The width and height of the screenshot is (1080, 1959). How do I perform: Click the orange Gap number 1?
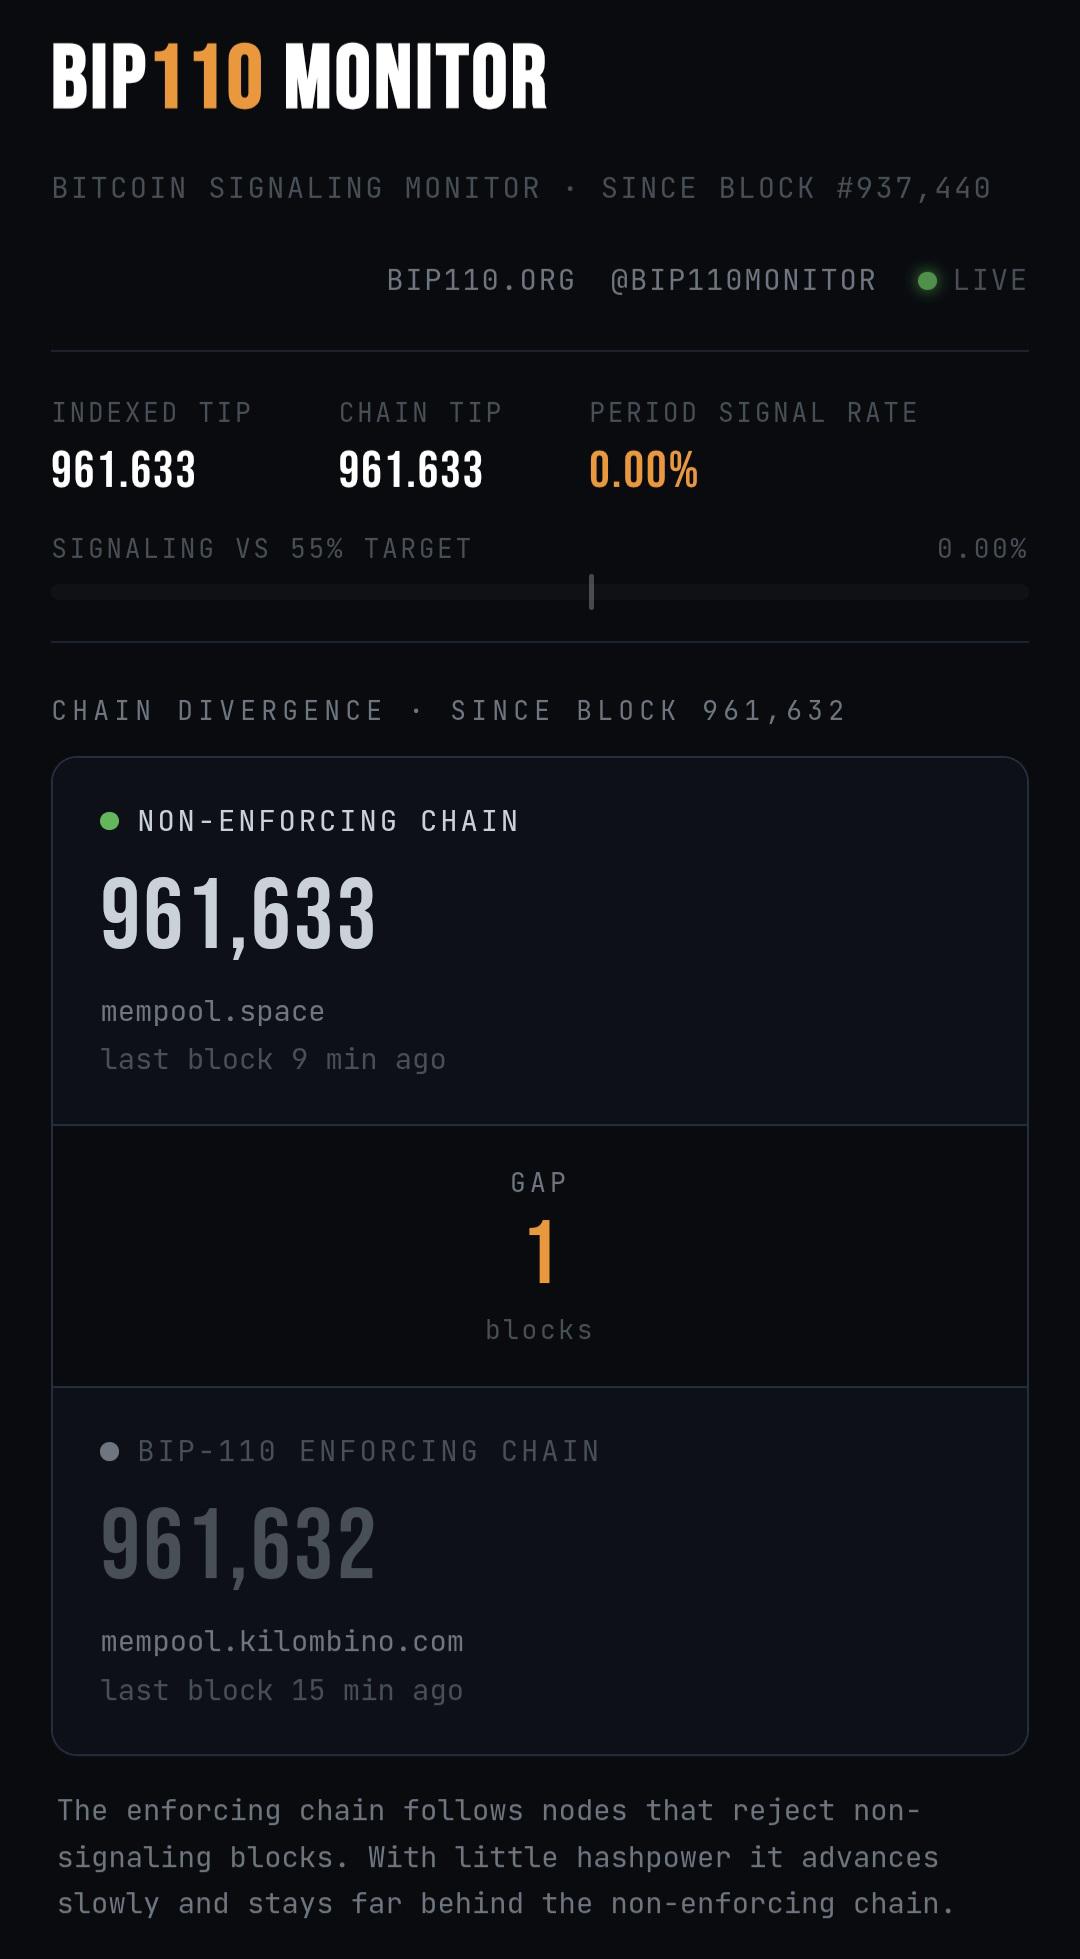coord(540,1252)
